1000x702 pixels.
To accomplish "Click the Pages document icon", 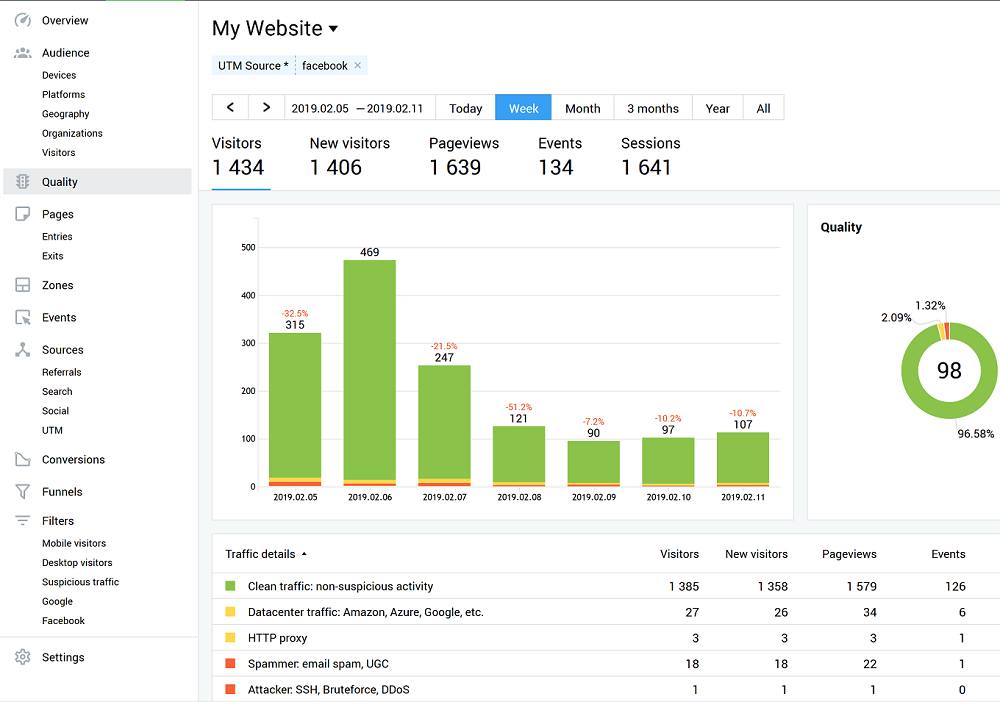I will pyautogui.click(x=22, y=214).
